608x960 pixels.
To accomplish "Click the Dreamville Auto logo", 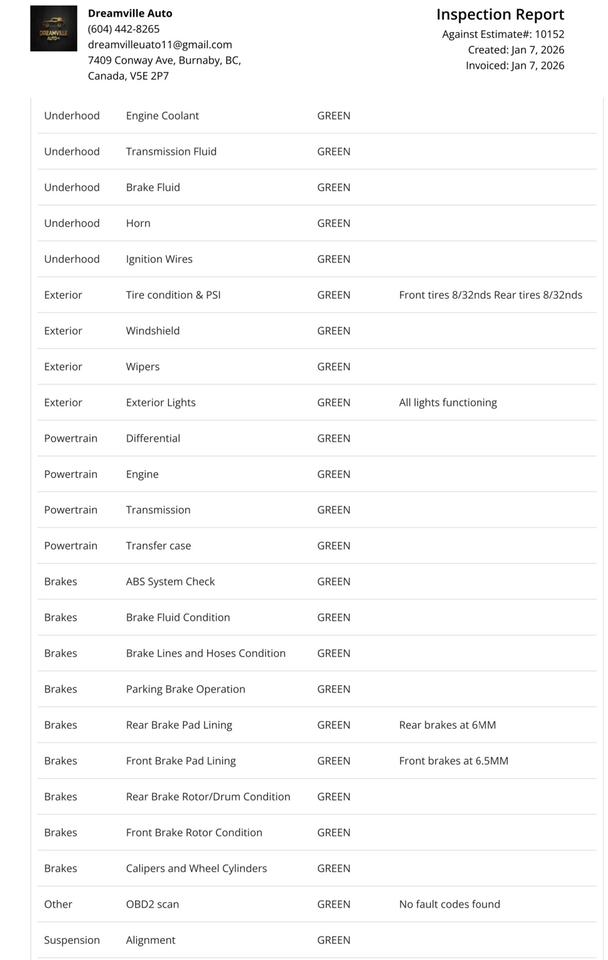I will tap(54, 28).
